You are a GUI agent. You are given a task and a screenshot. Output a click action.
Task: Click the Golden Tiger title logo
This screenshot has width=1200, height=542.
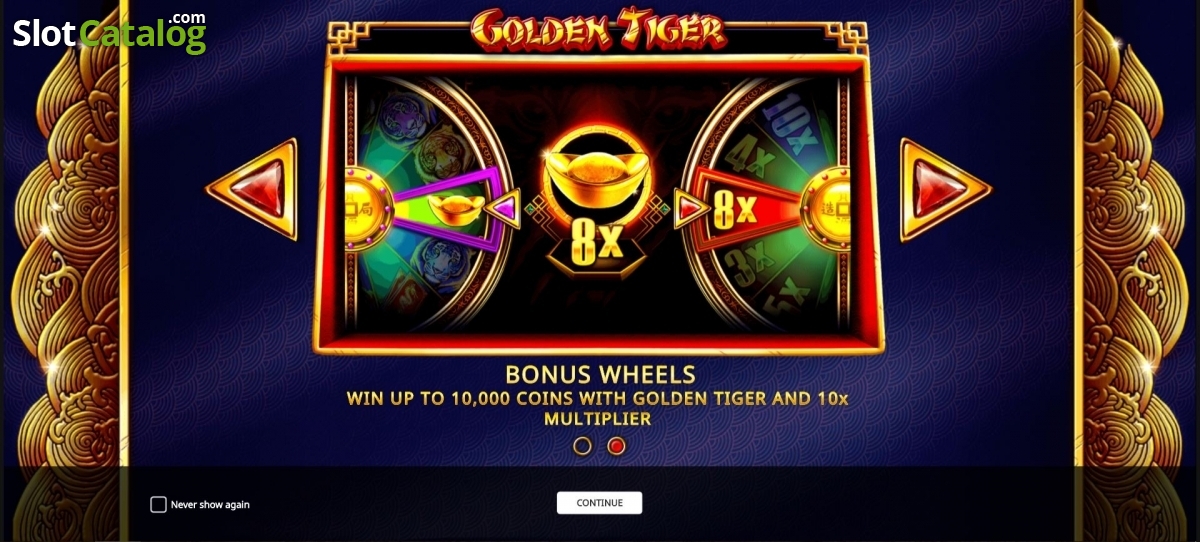pyautogui.click(x=598, y=30)
